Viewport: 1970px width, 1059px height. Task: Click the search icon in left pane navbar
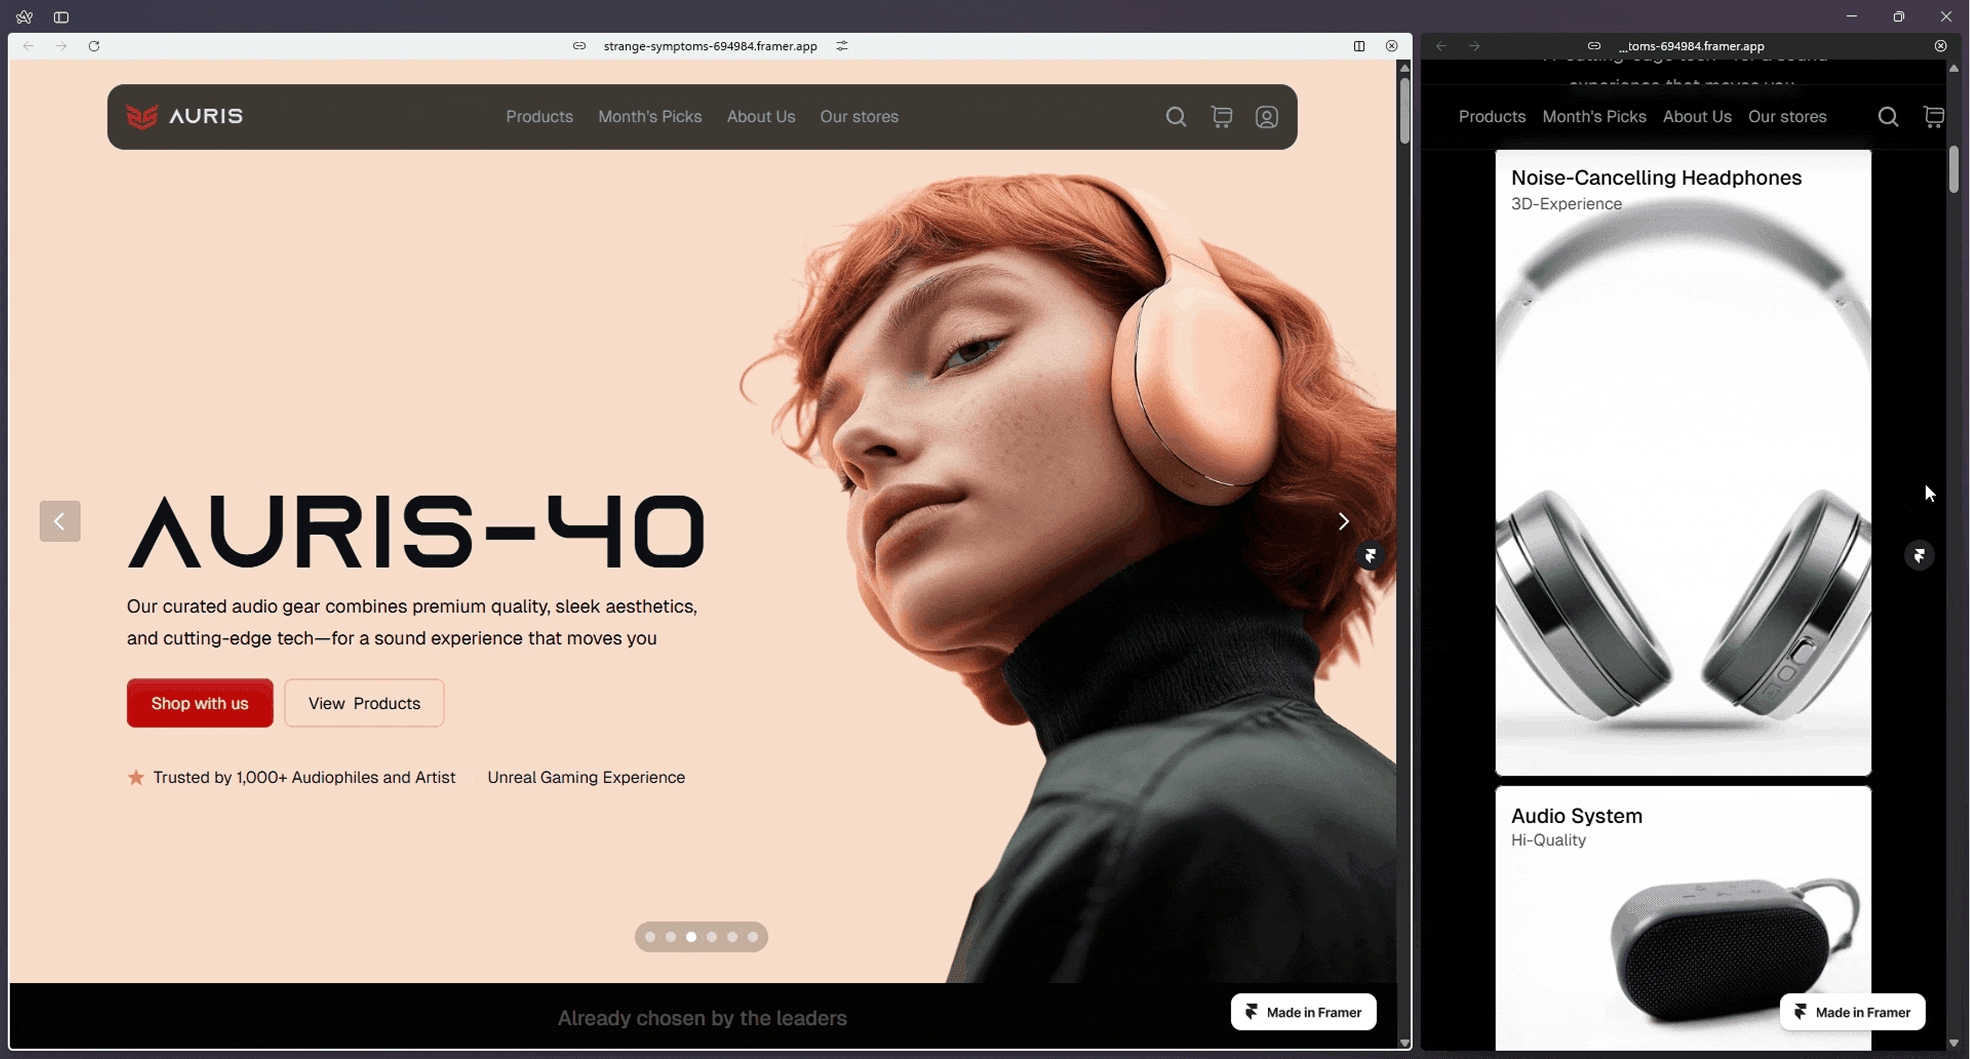(x=1176, y=117)
